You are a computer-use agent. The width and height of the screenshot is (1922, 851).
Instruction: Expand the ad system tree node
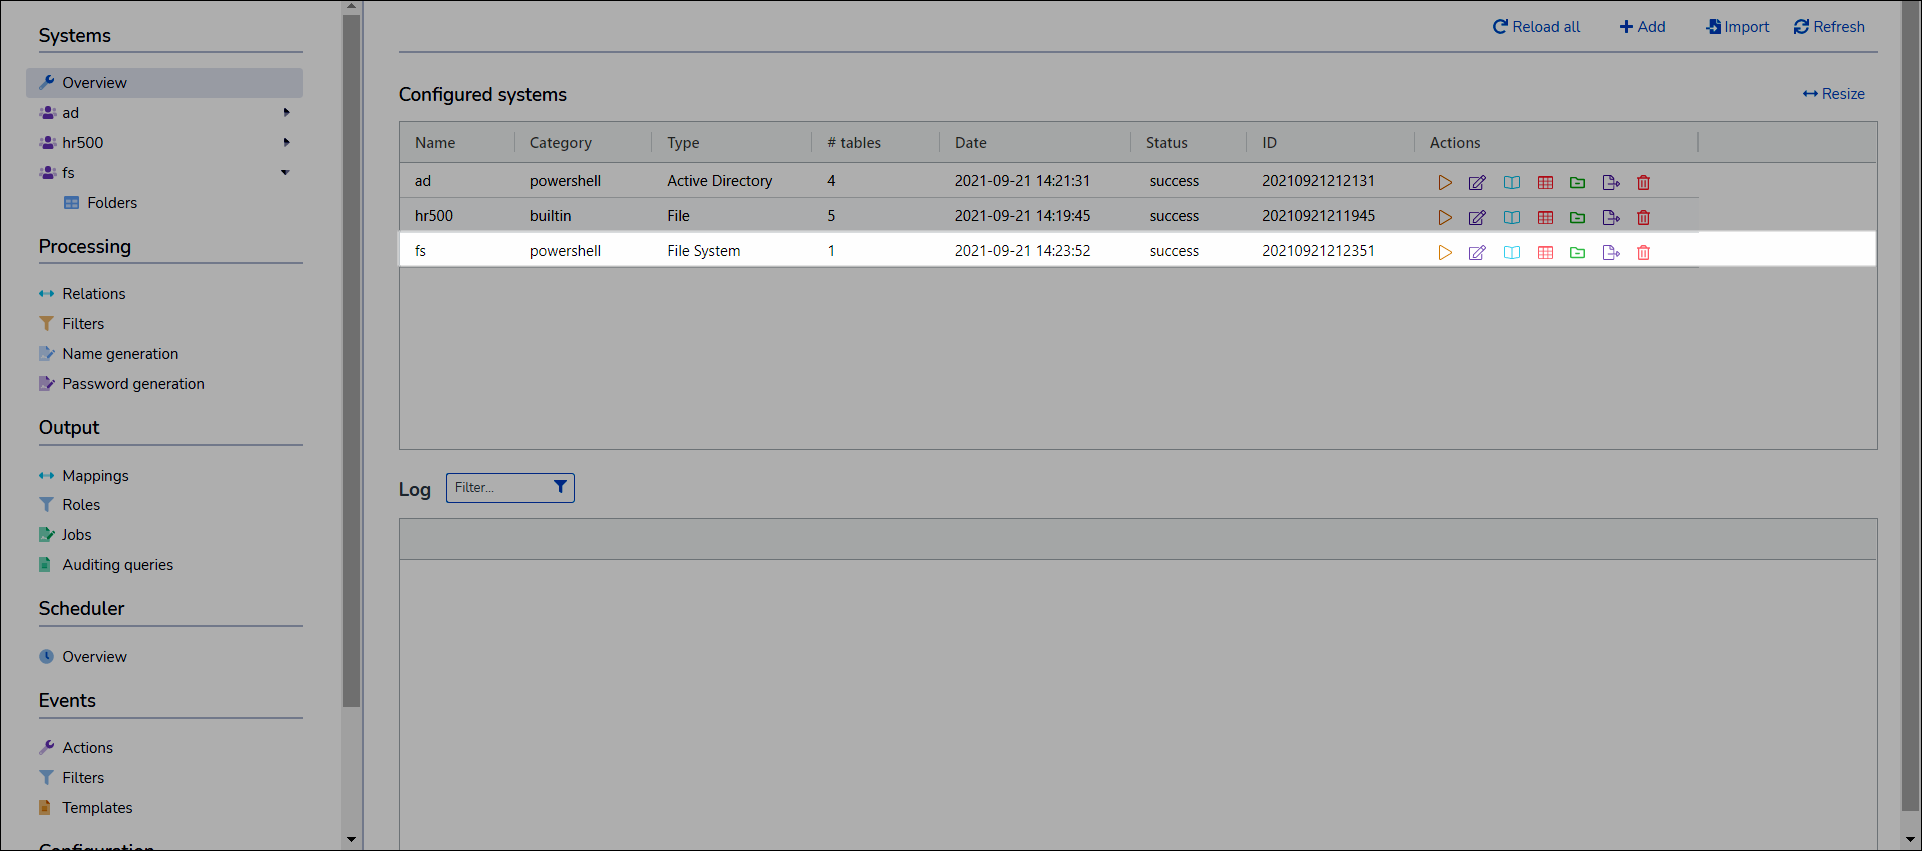(286, 113)
